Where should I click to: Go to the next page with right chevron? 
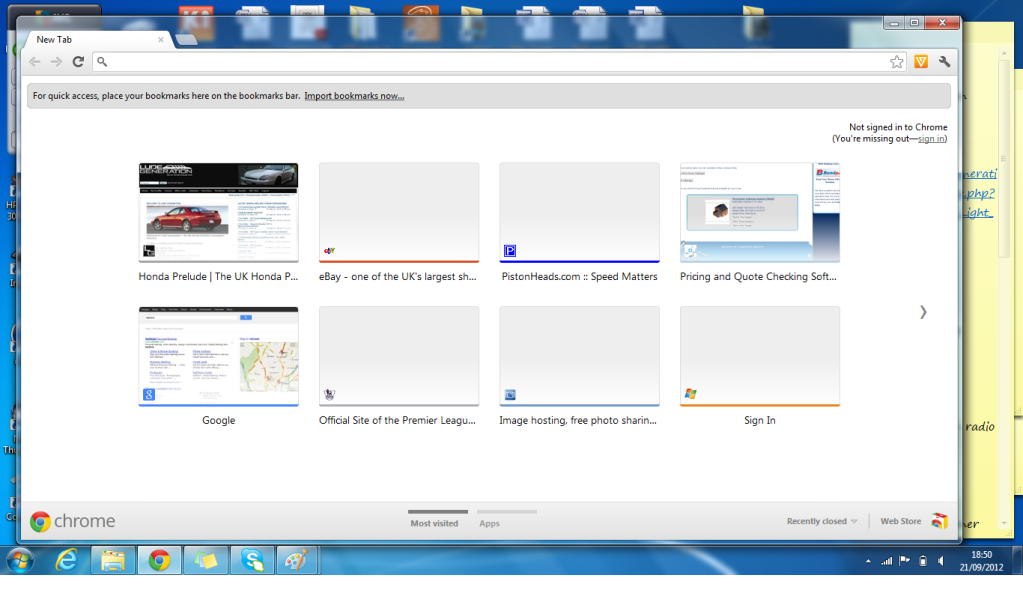point(923,313)
